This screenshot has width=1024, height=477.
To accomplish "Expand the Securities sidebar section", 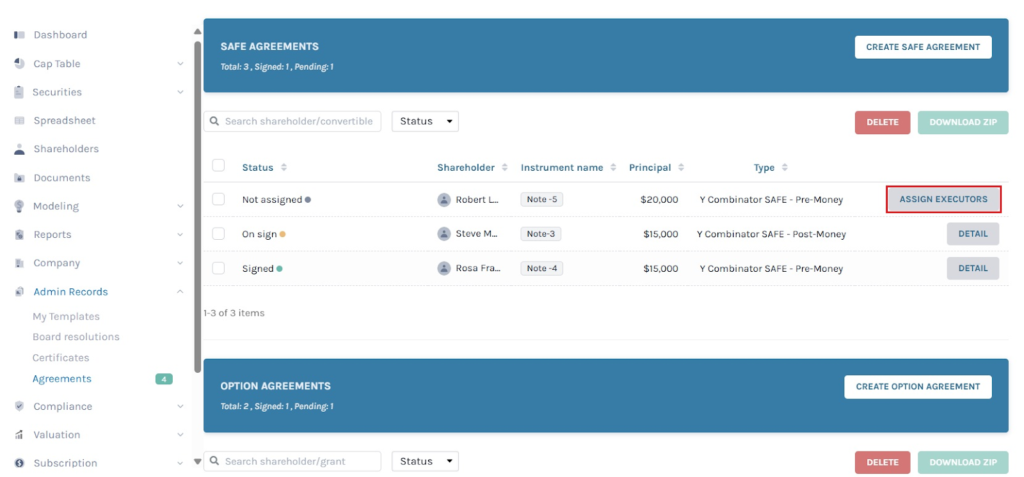I will (180, 92).
